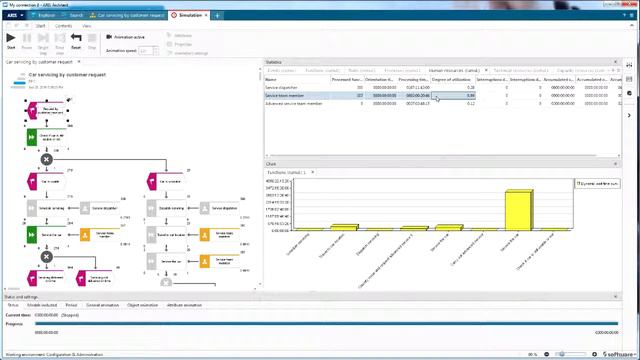Start the simulation with the Start button
Image resolution: width=640 pixels, height=360 pixels.
pyautogui.click(x=11, y=41)
